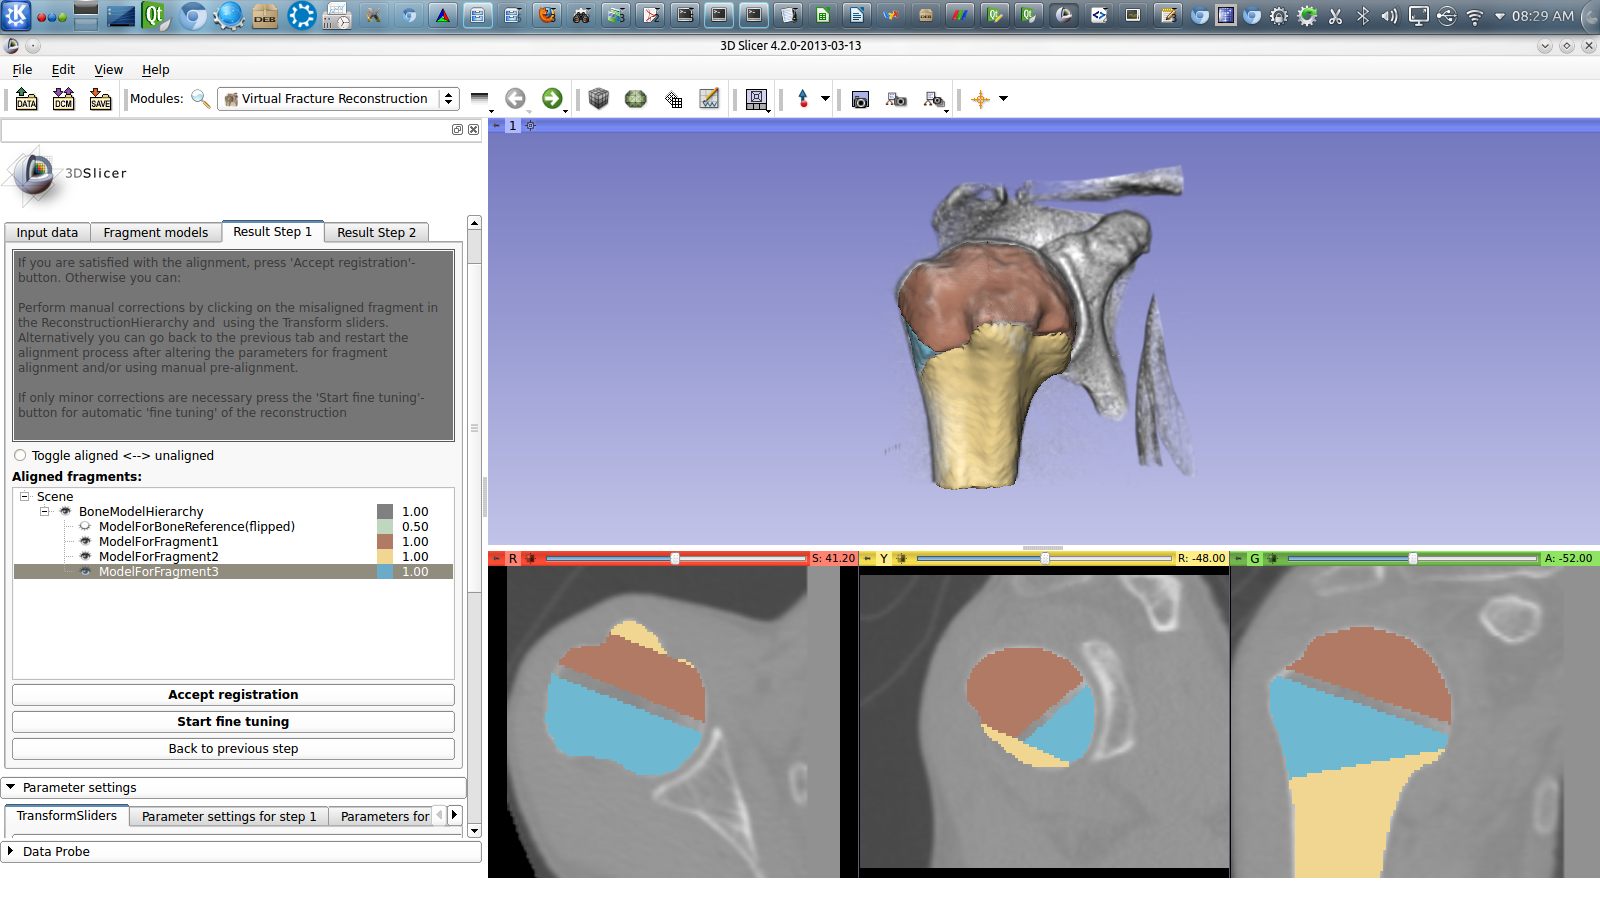Click the SAVE scene toolbar icon
Viewport: 1600px width, 900px height.
(100, 99)
